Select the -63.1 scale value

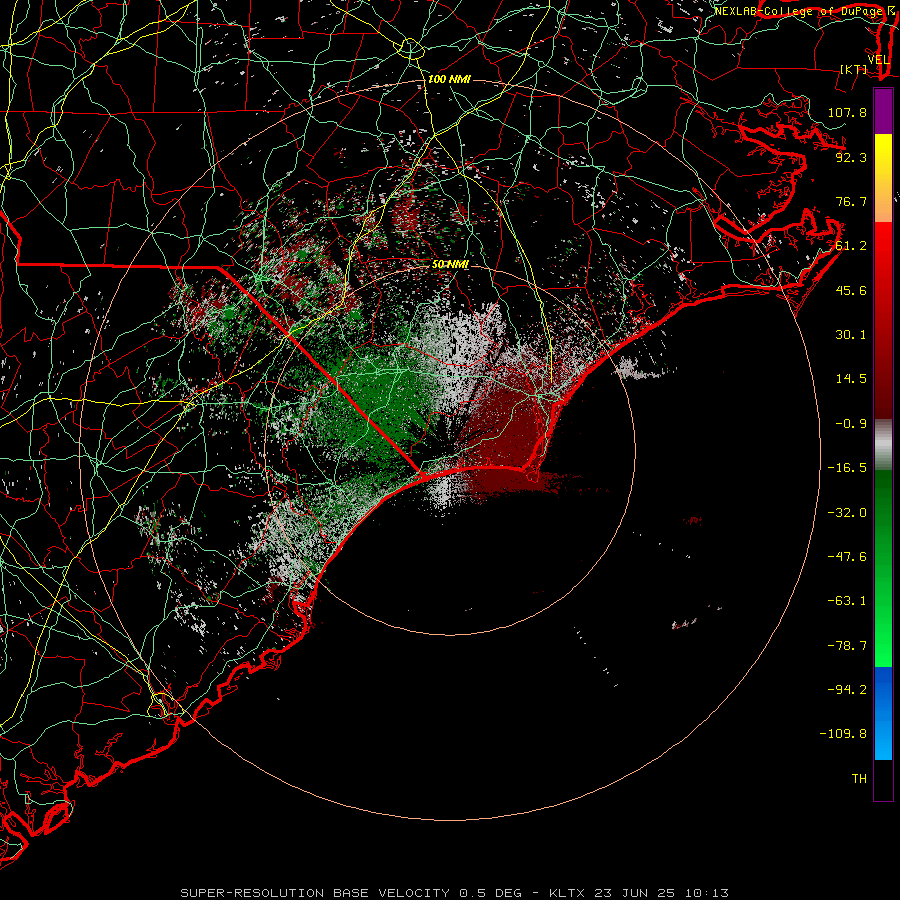click(x=847, y=601)
